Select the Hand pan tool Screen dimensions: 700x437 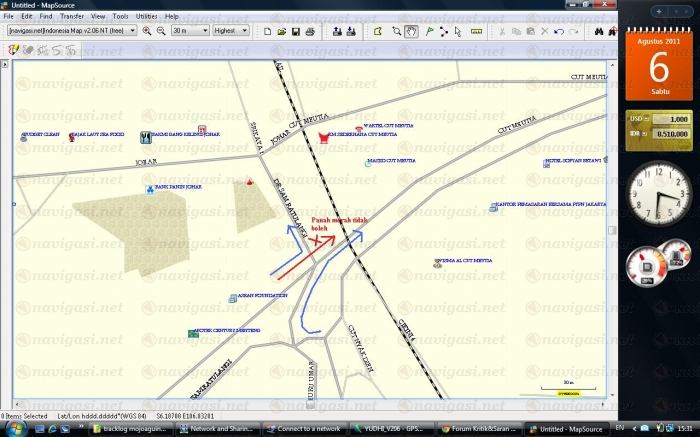click(411, 31)
